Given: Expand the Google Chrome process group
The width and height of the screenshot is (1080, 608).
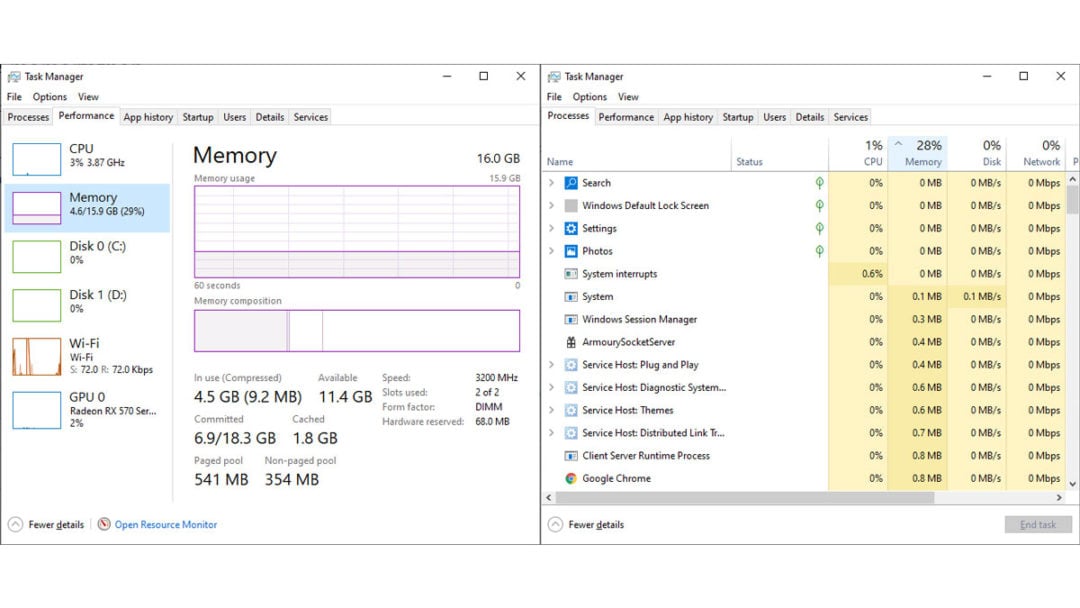Looking at the screenshot, I should click(x=551, y=478).
